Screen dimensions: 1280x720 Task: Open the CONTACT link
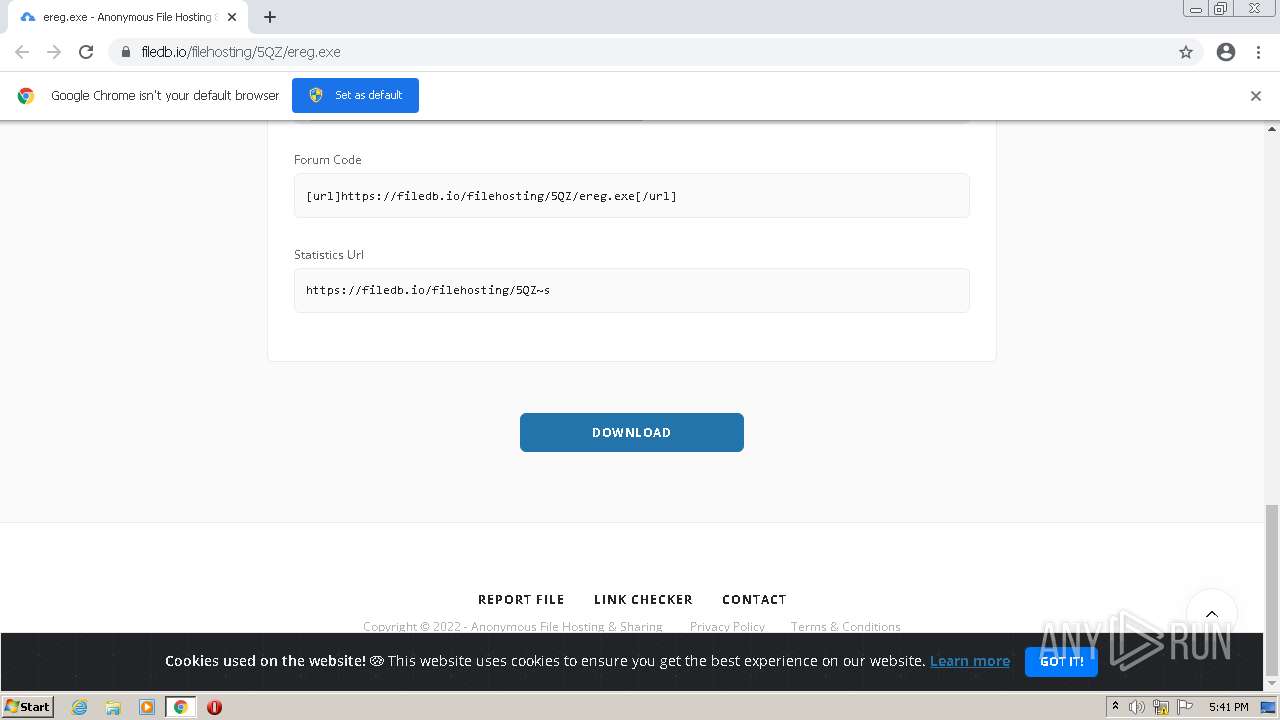(x=754, y=599)
